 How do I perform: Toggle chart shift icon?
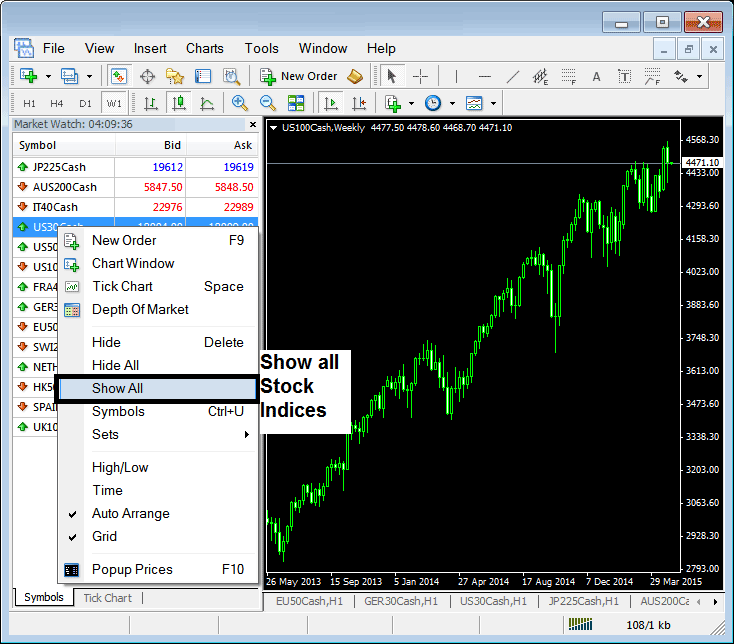pos(359,103)
